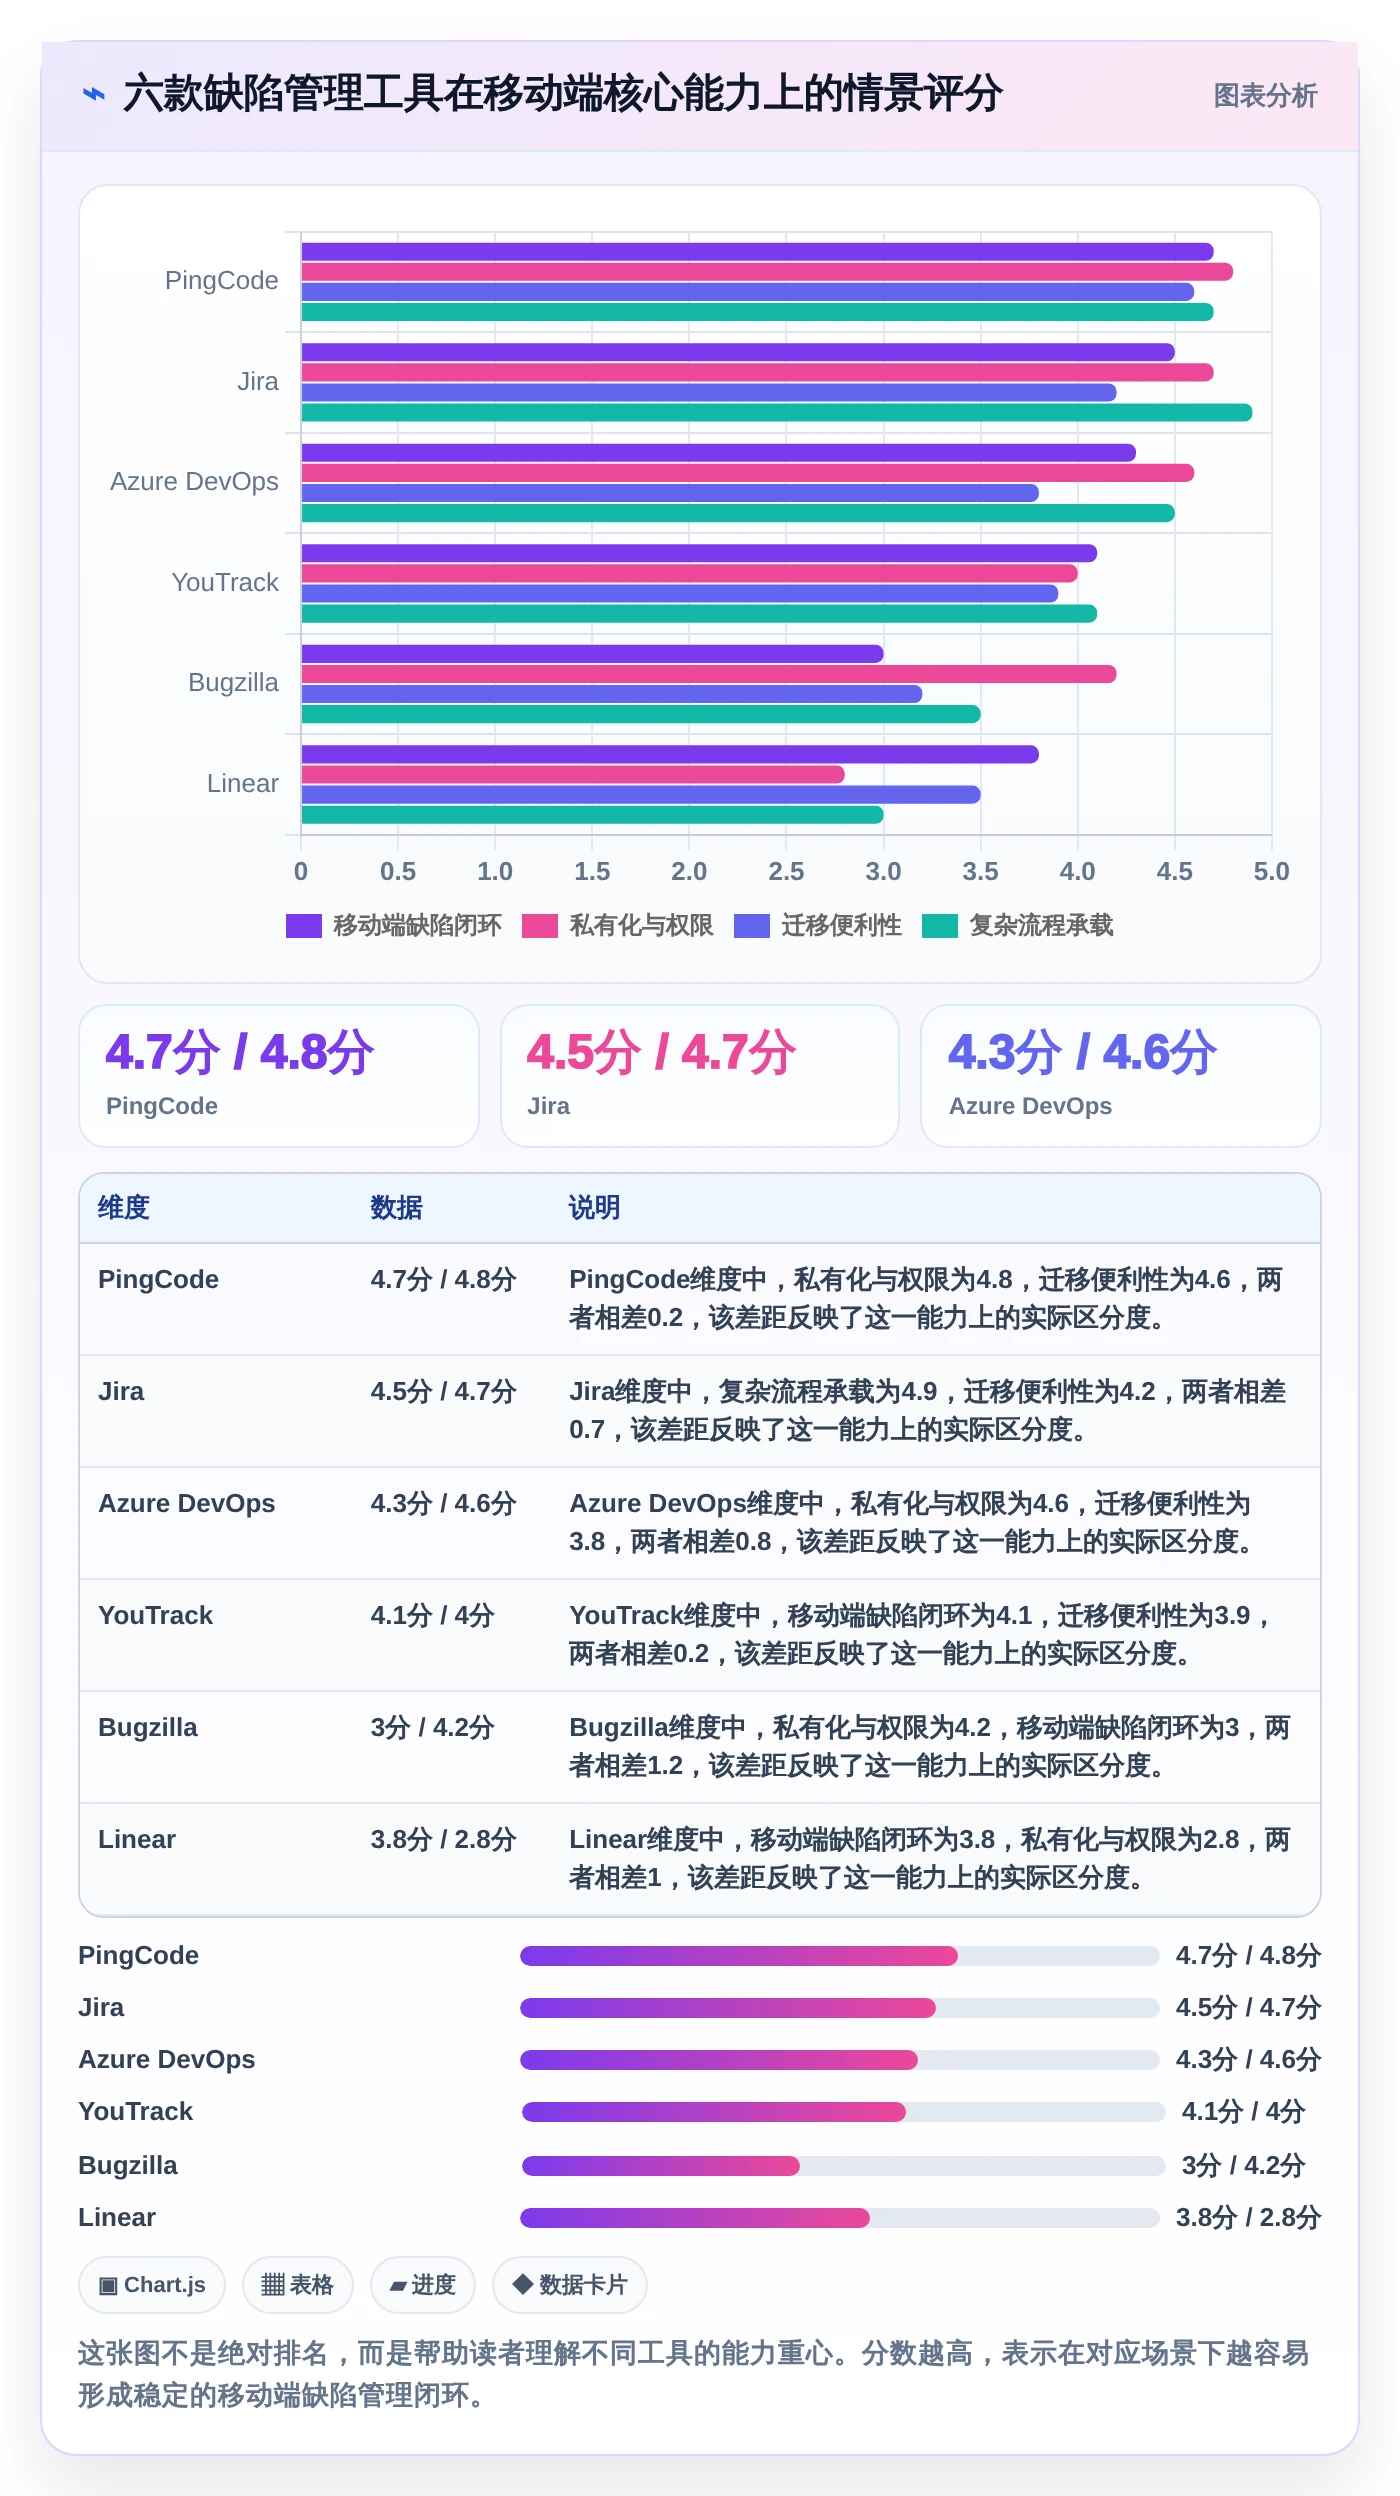Viewport: 1400px width, 2496px height.
Task: Click the Bugzilla progress bar
Action: (x=844, y=2166)
